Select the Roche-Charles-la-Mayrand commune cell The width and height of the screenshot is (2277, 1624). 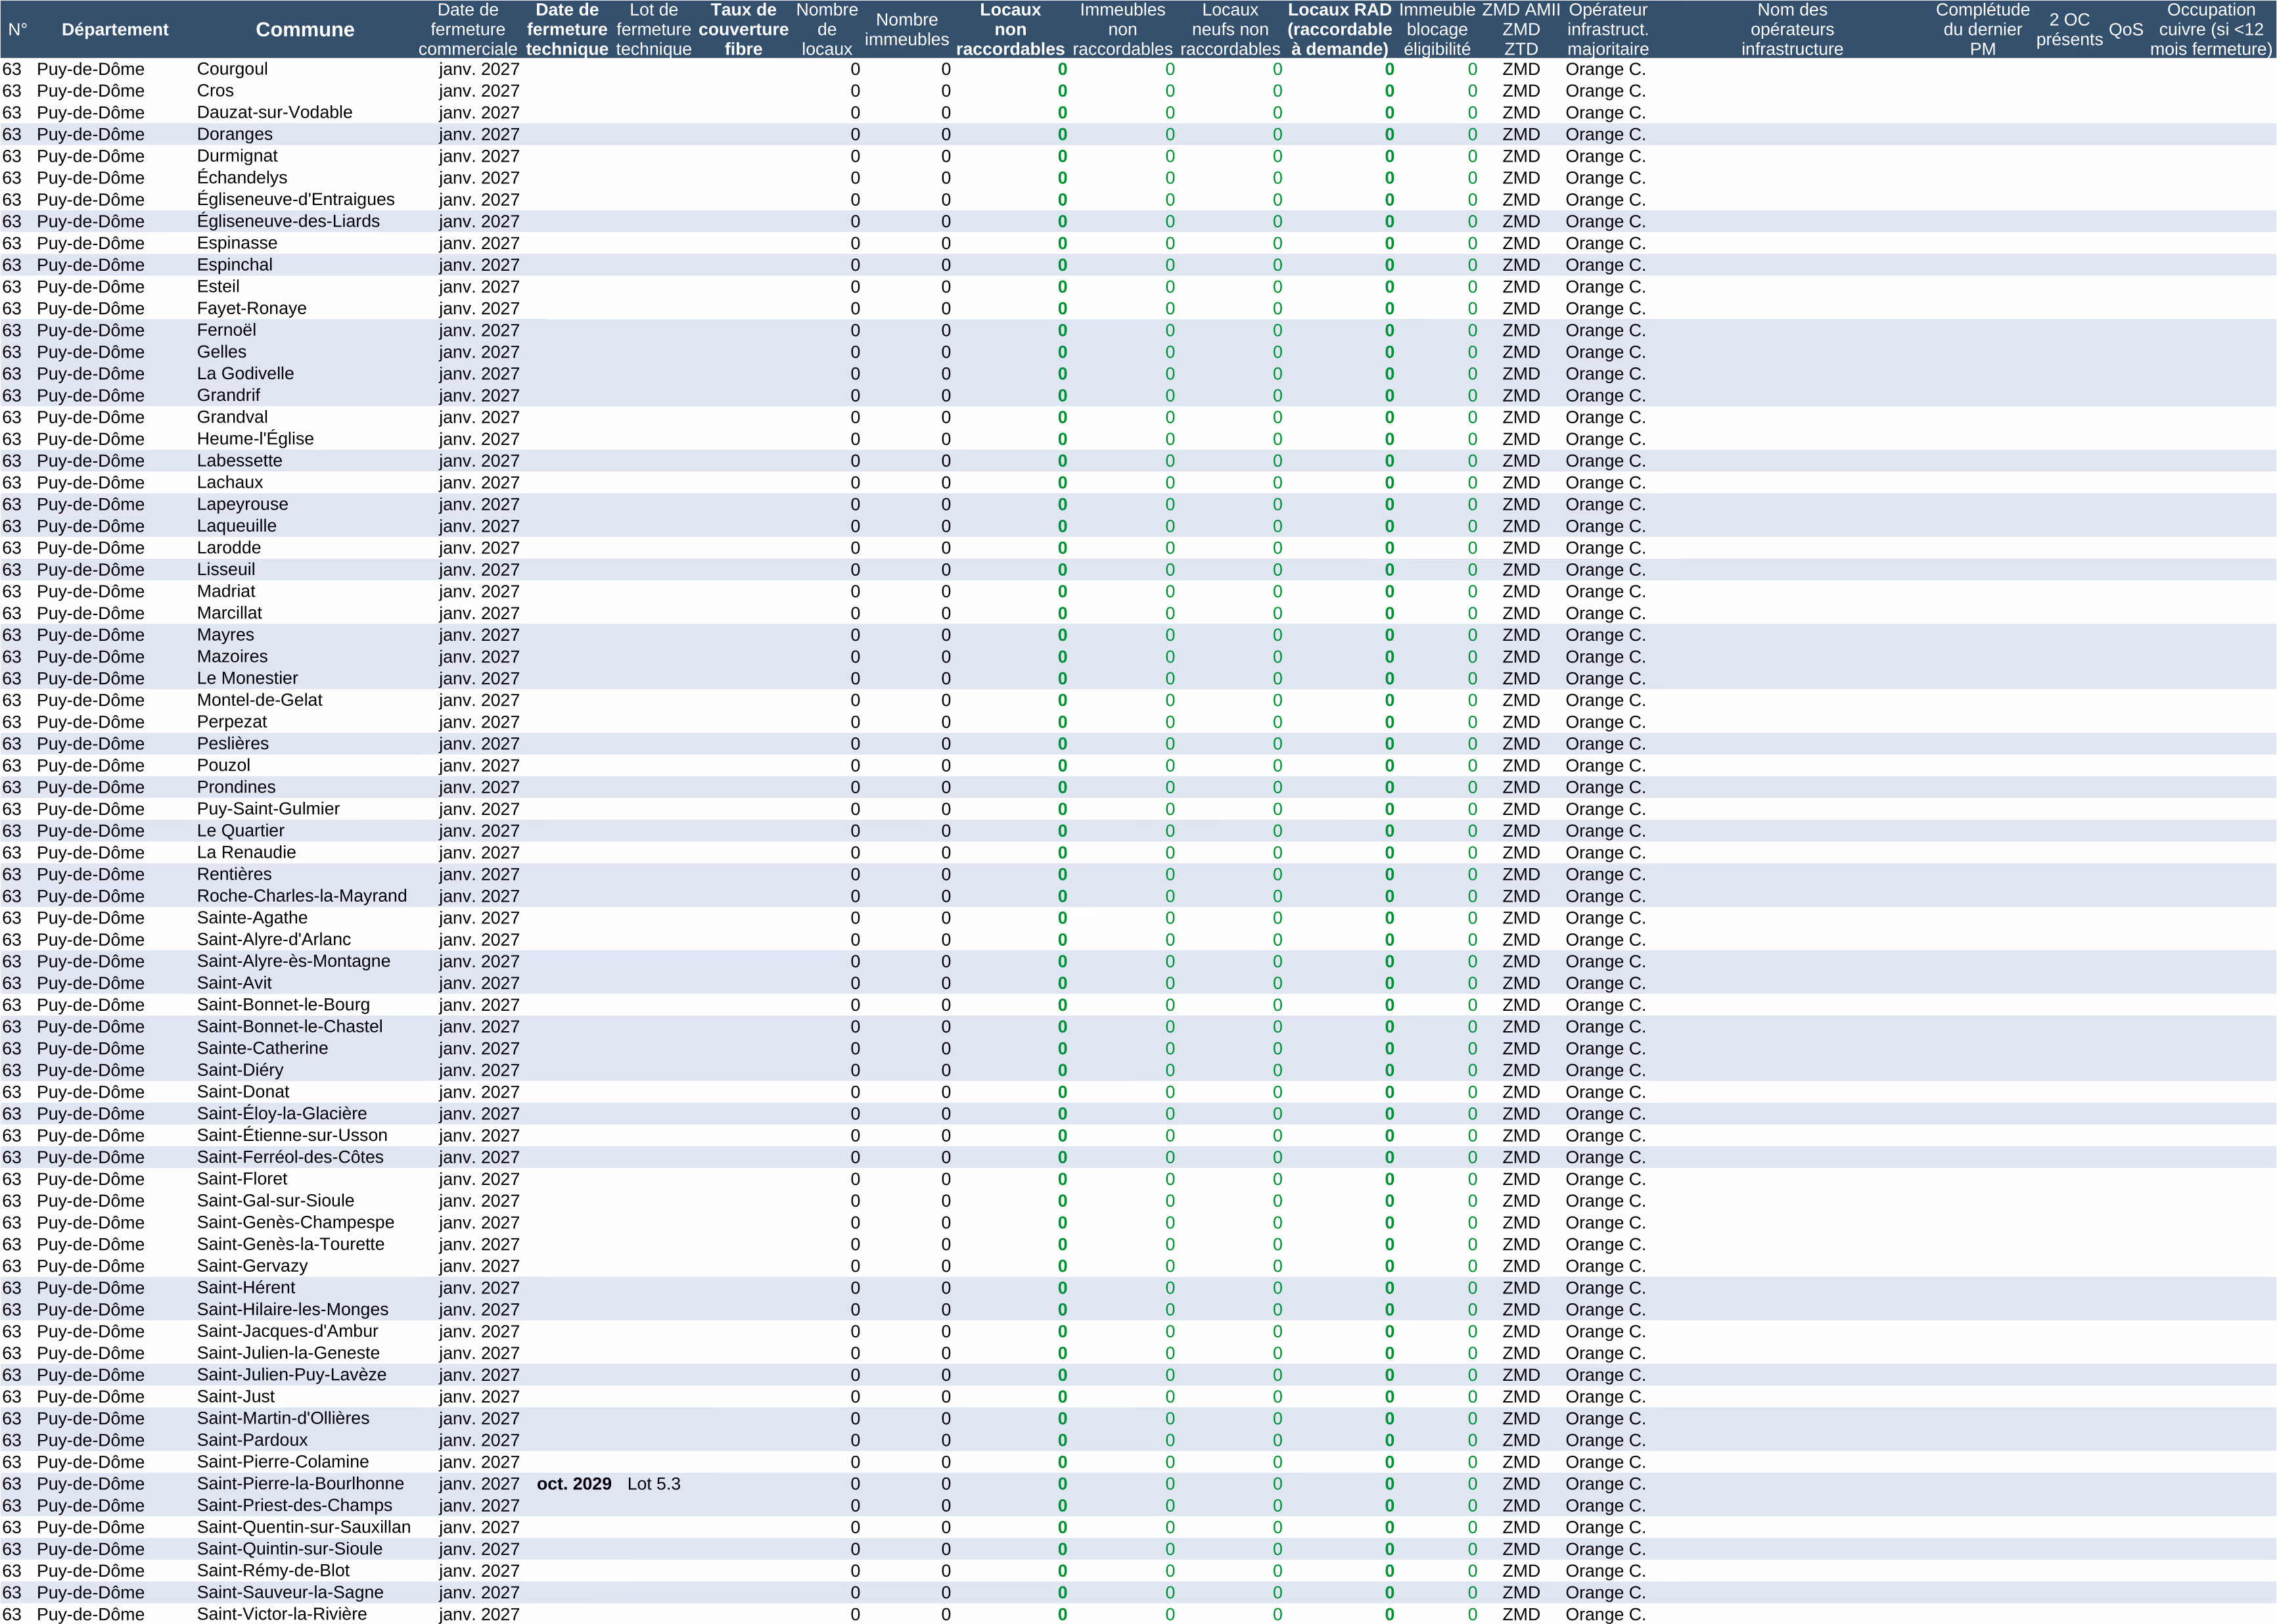pos(301,896)
